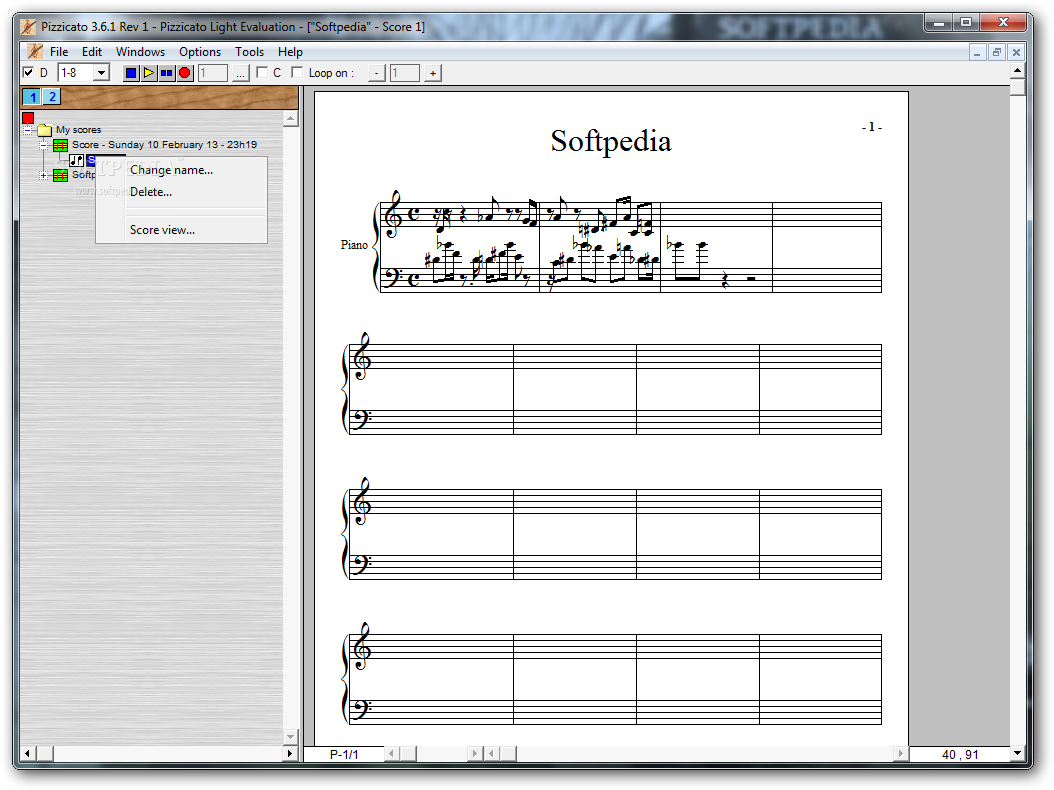Image resolution: width=1054 pixels, height=790 pixels.
Task: Toggle the D checkbox
Action: click(x=28, y=73)
